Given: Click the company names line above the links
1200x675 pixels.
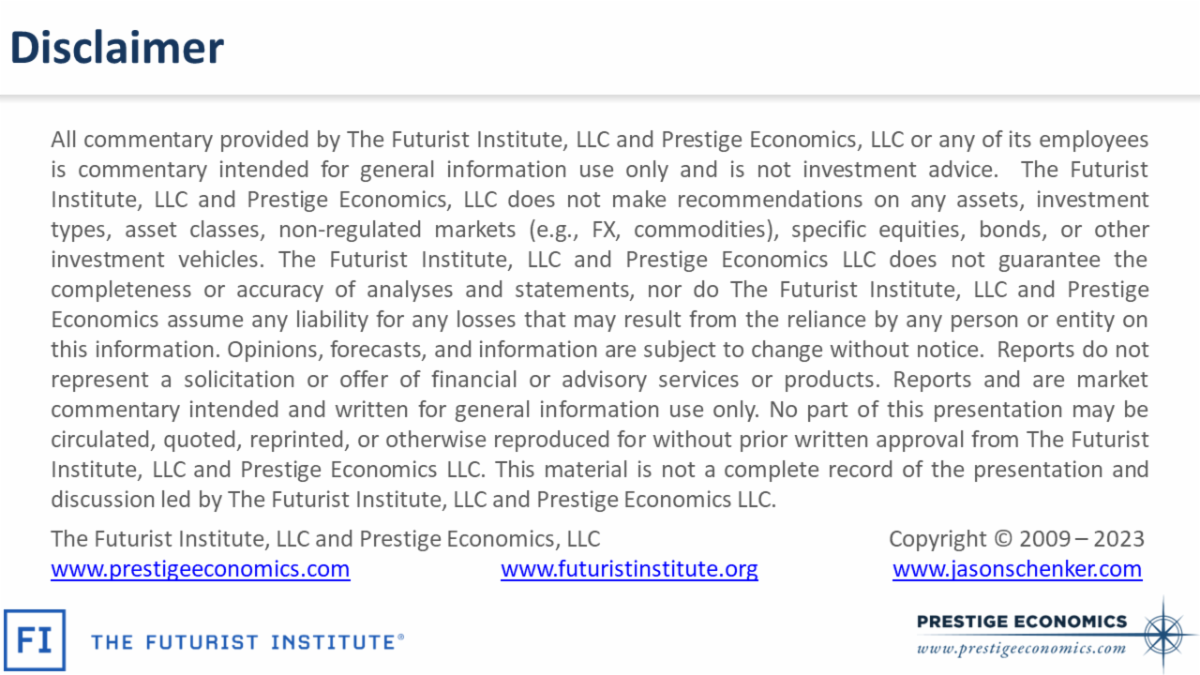Looking at the screenshot, I should tap(325, 539).
